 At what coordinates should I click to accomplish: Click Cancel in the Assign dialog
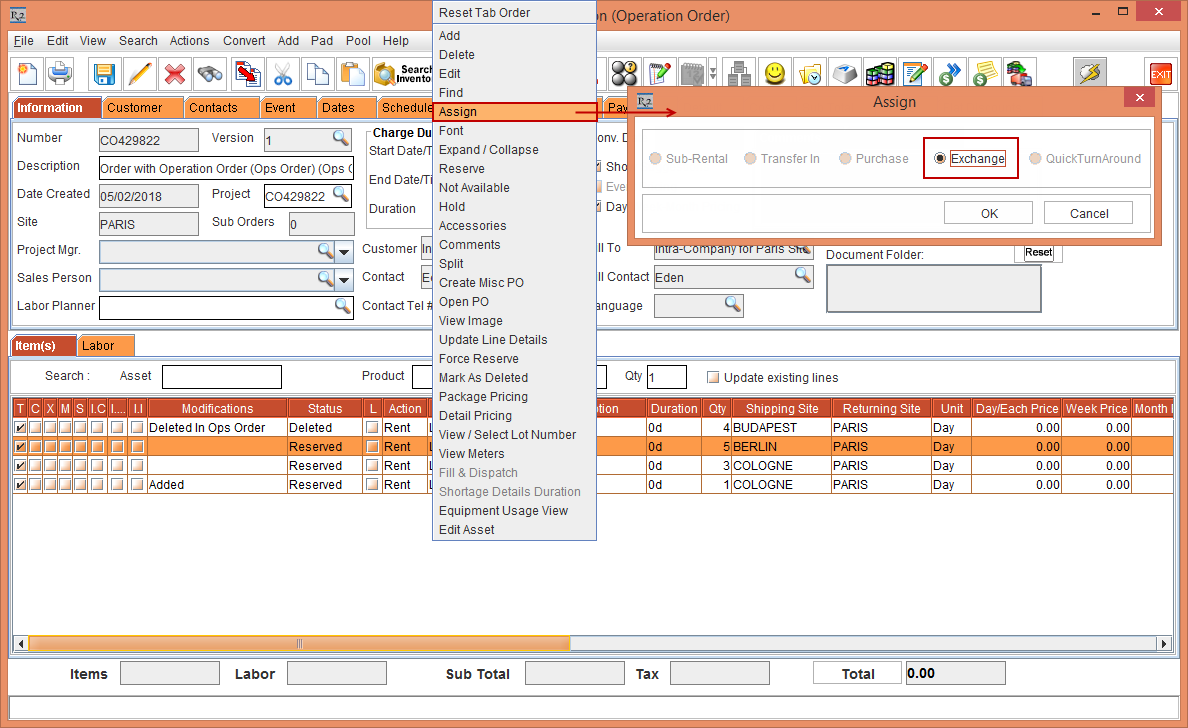click(x=1088, y=213)
